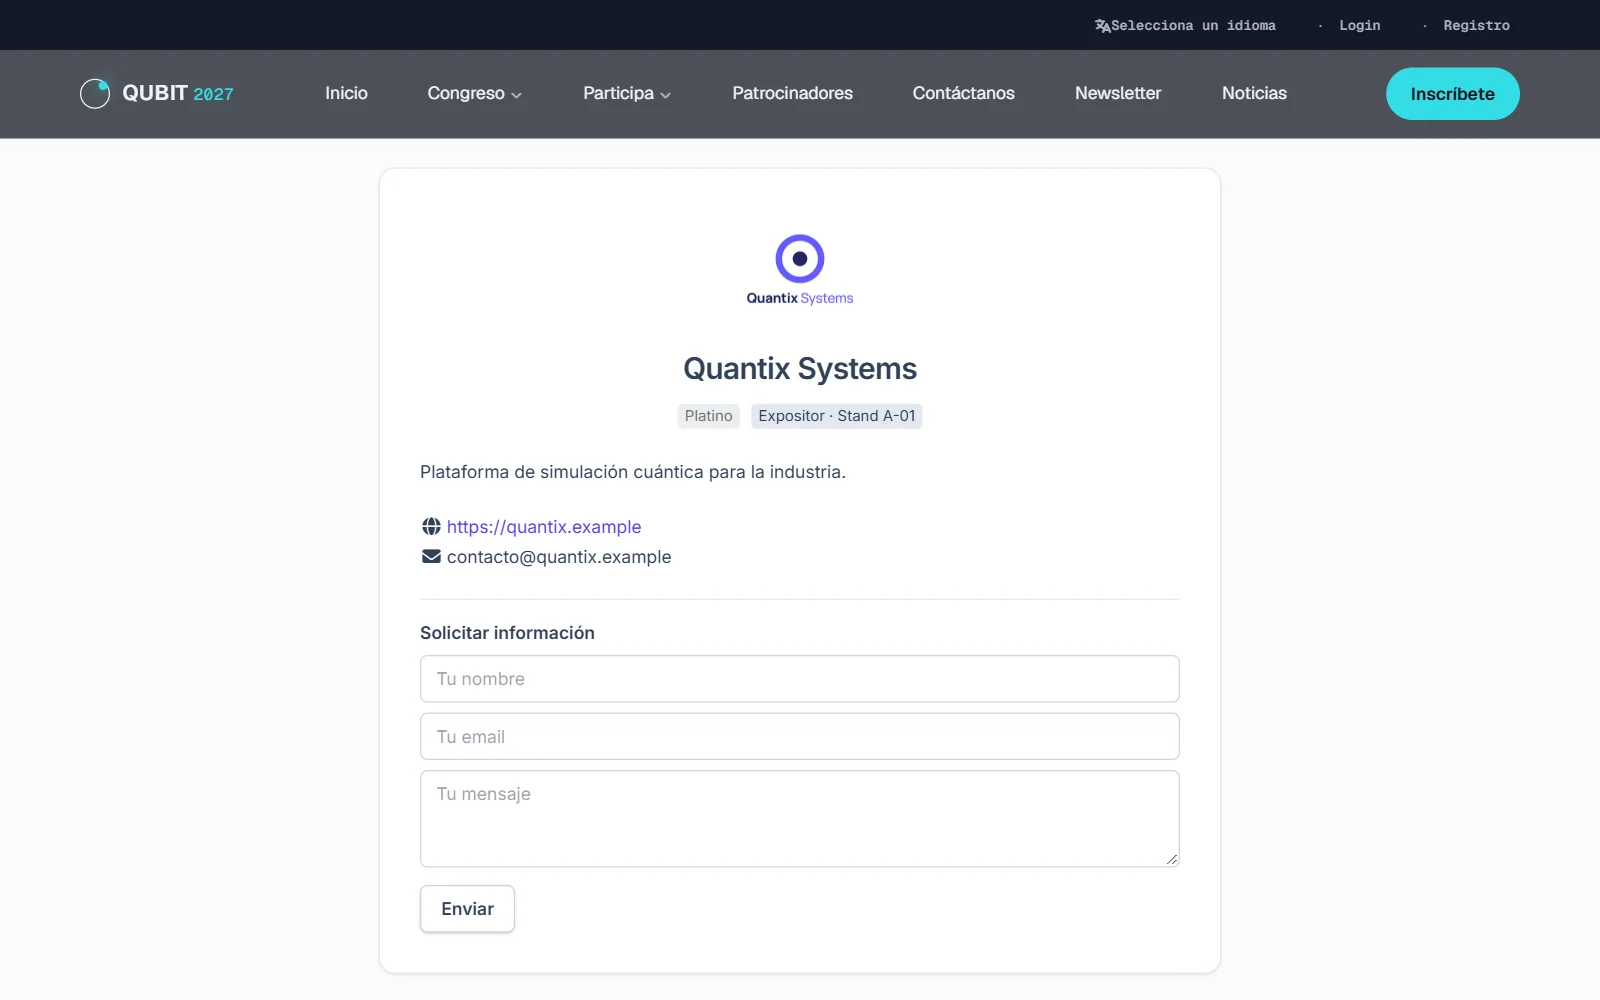Click the Inscríbete button
1600x1000 pixels.
pos(1452,94)
